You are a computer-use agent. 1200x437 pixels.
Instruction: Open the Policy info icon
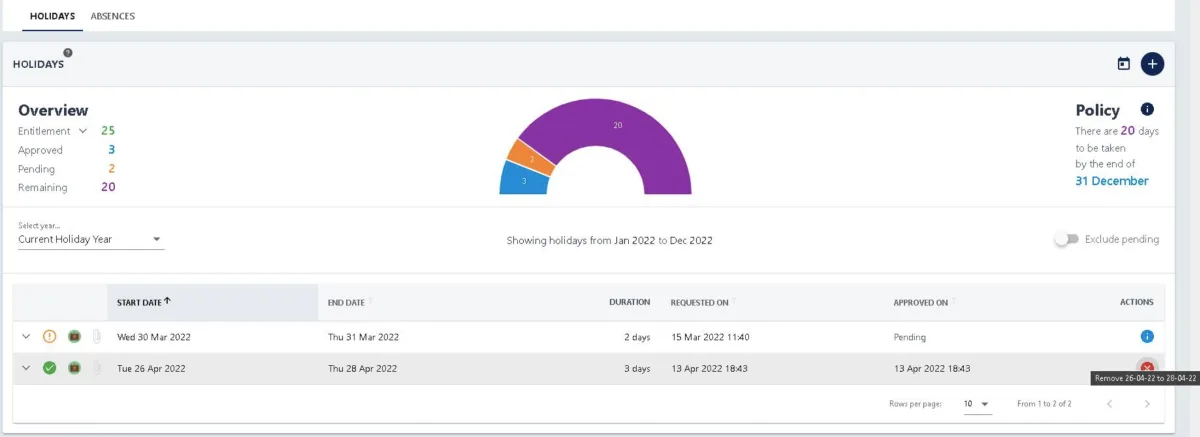coord(1147,109)
